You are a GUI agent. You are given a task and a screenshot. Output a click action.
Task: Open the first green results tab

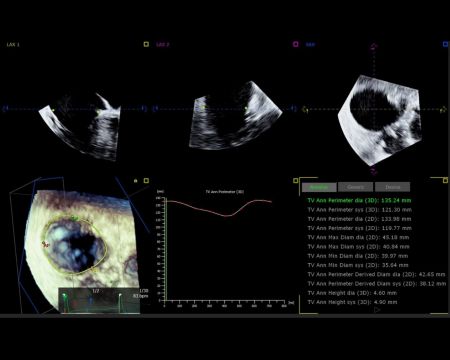click(x=319, y=187)
